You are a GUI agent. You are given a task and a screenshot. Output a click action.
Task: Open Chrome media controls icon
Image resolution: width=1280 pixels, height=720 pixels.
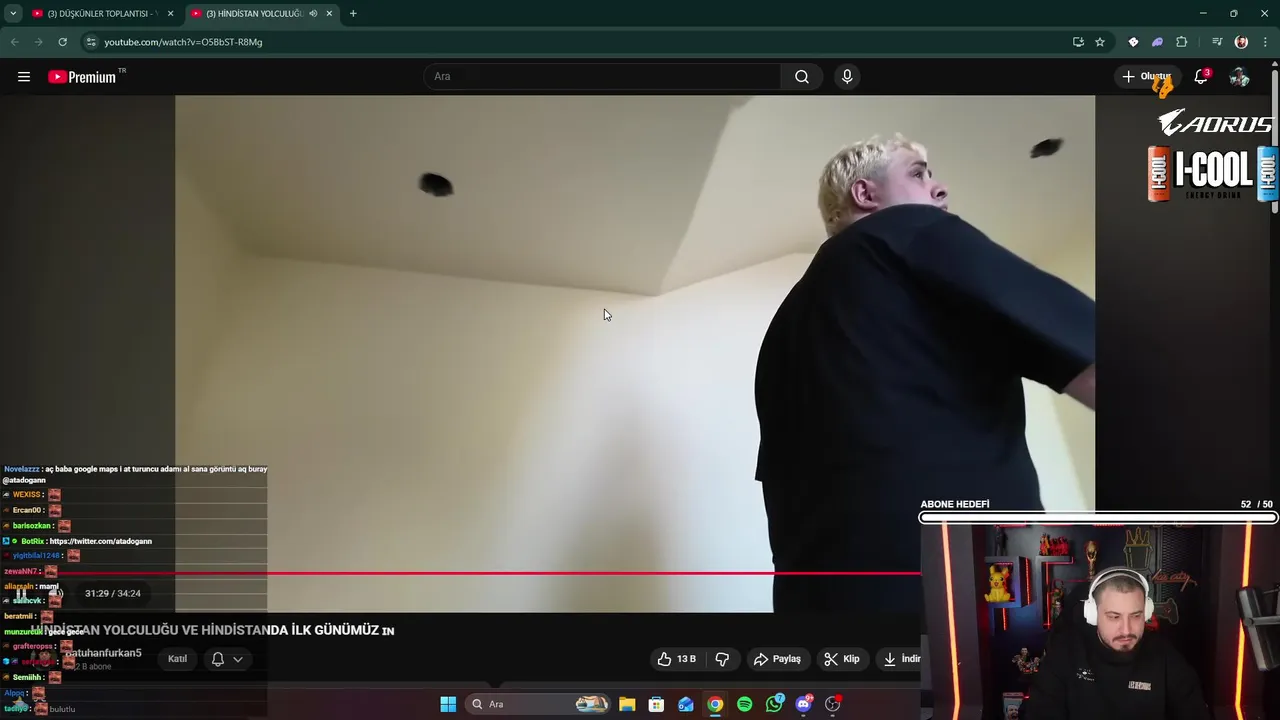tap(1217, 42)
